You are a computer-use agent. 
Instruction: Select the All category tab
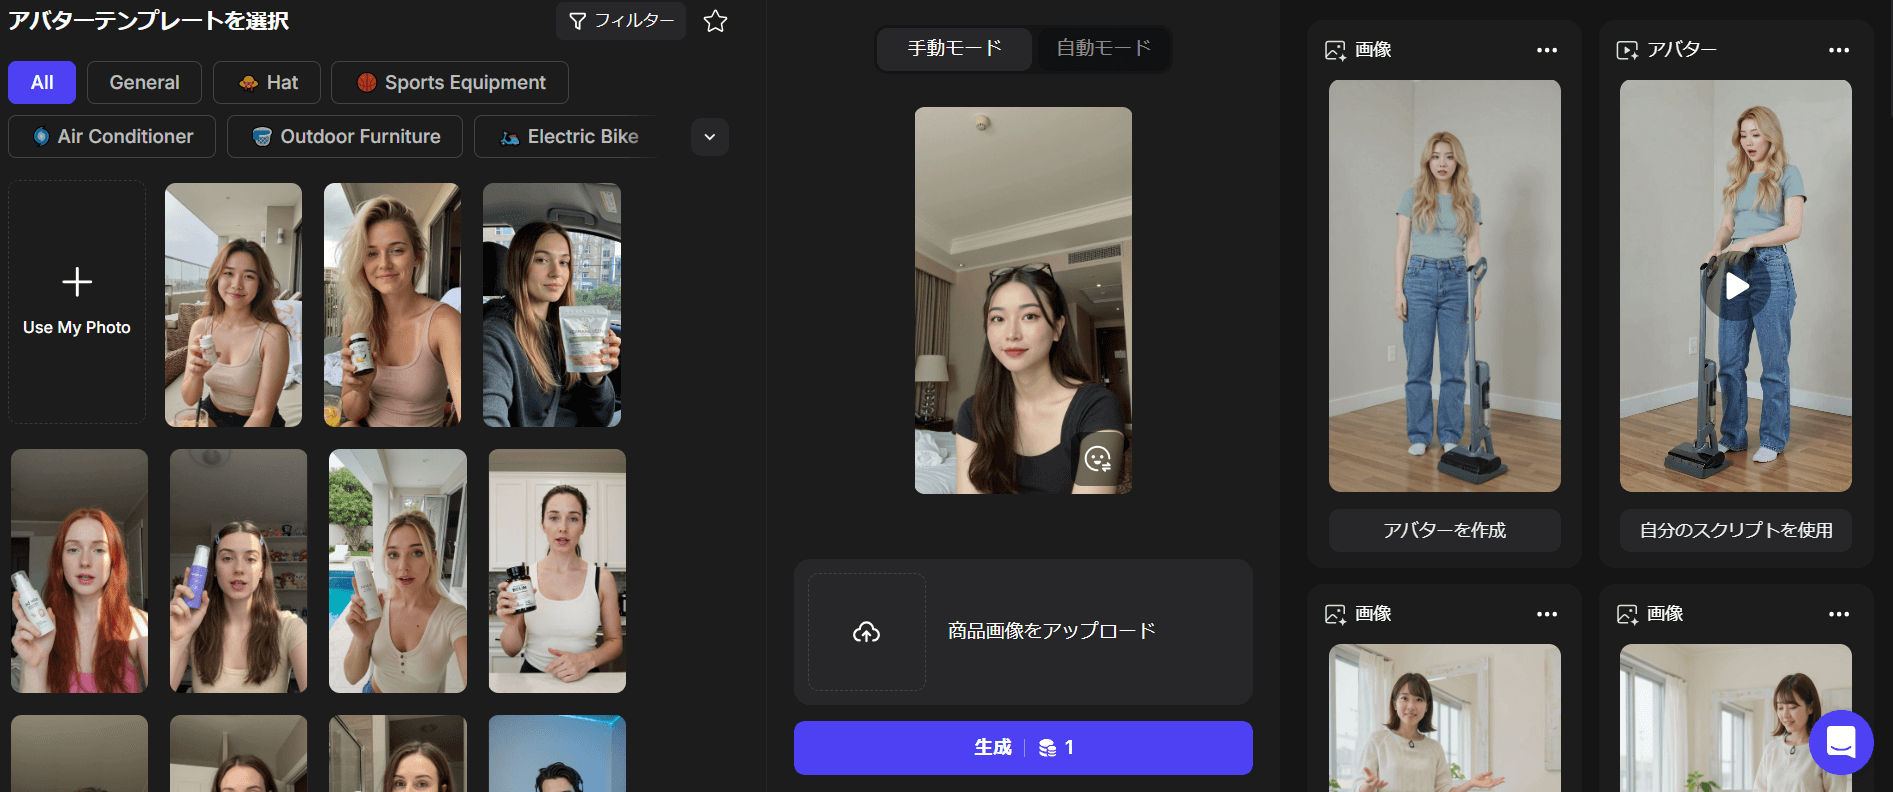point(42,83)
